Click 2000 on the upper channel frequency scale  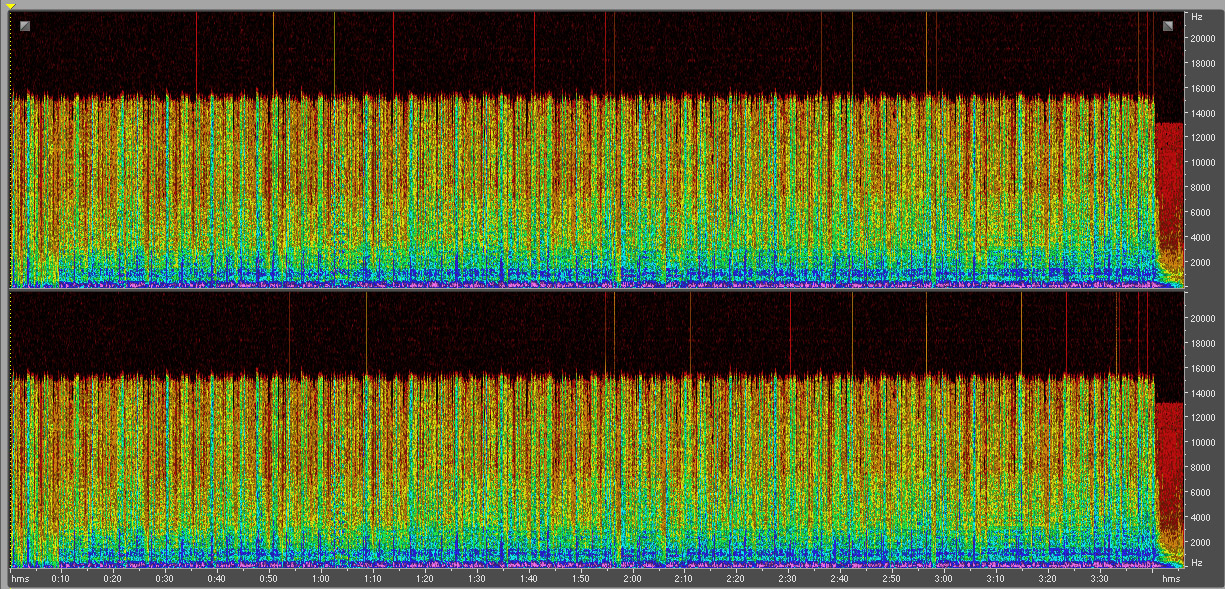tap(1199, 261)
